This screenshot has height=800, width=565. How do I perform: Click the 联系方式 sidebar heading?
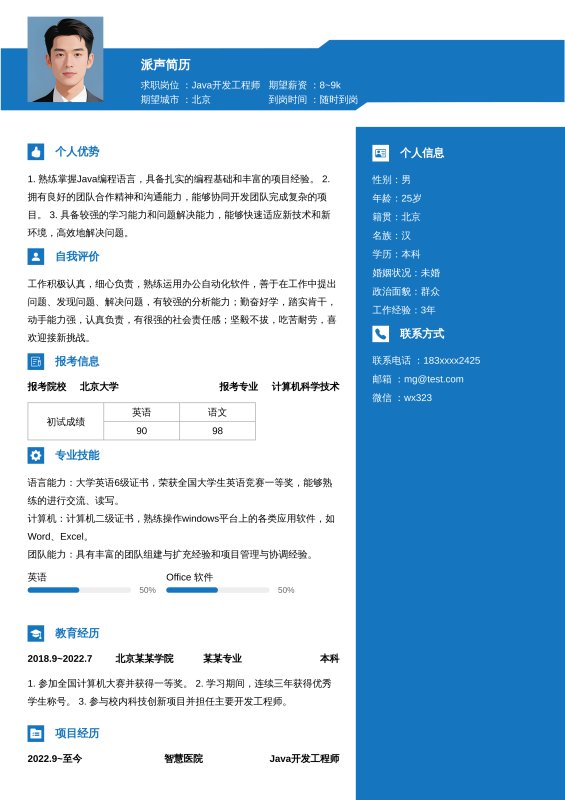(422, 334)
